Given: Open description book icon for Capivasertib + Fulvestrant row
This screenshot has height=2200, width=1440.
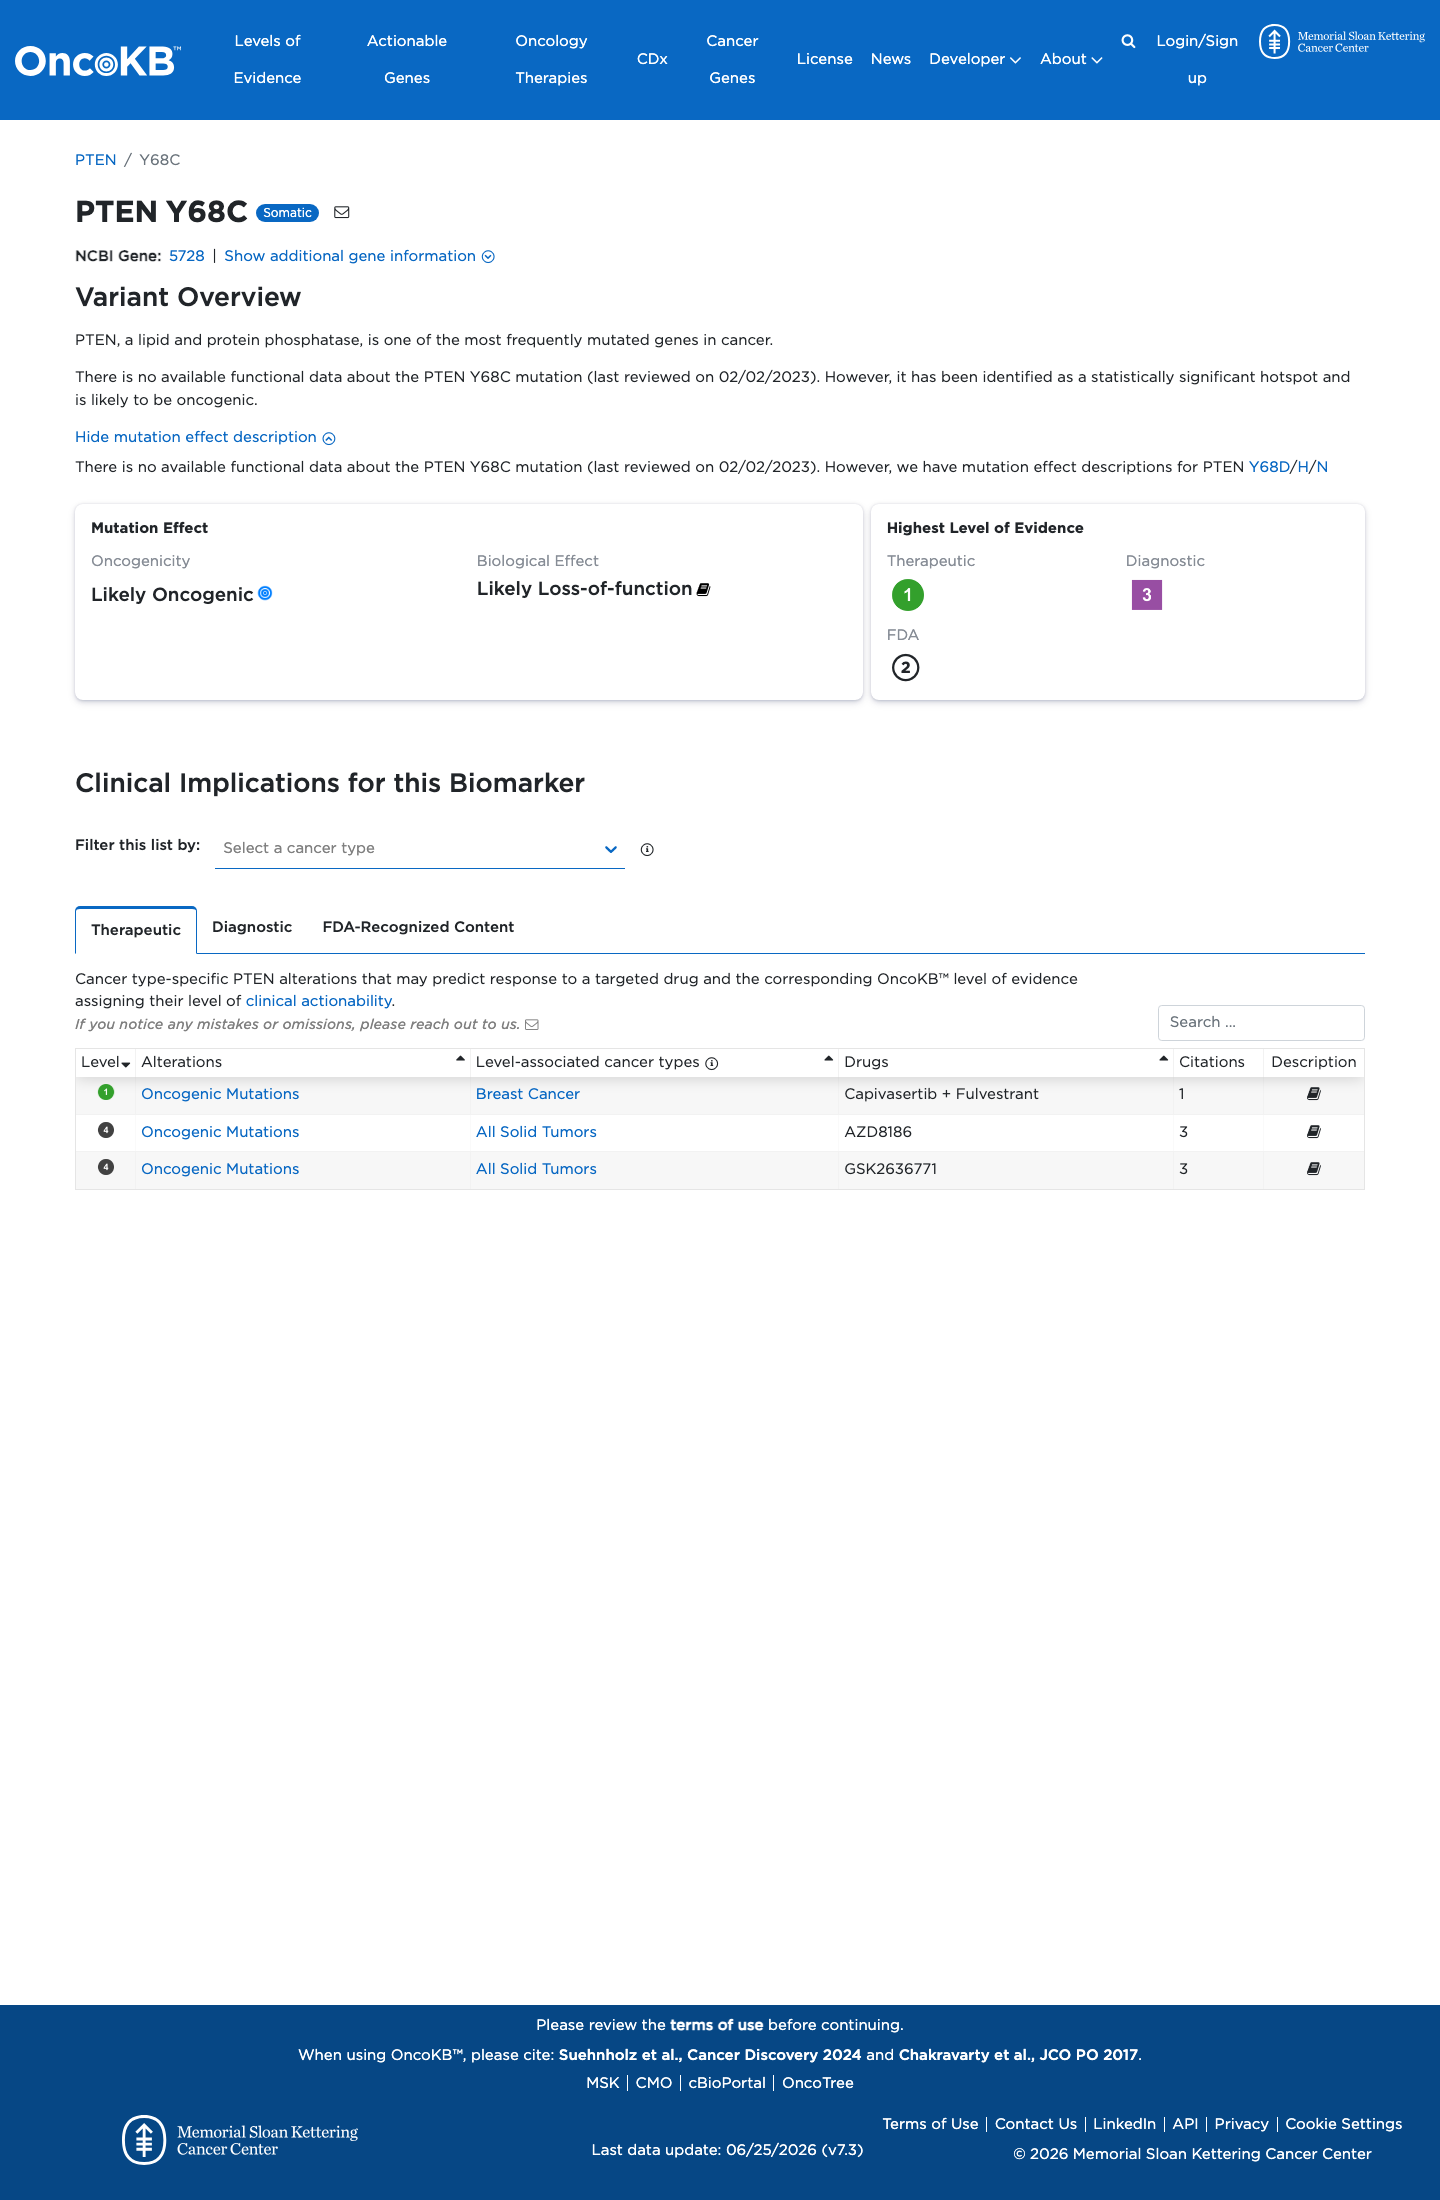Looking at the screenshot, I should [x=1314, y=1094].
